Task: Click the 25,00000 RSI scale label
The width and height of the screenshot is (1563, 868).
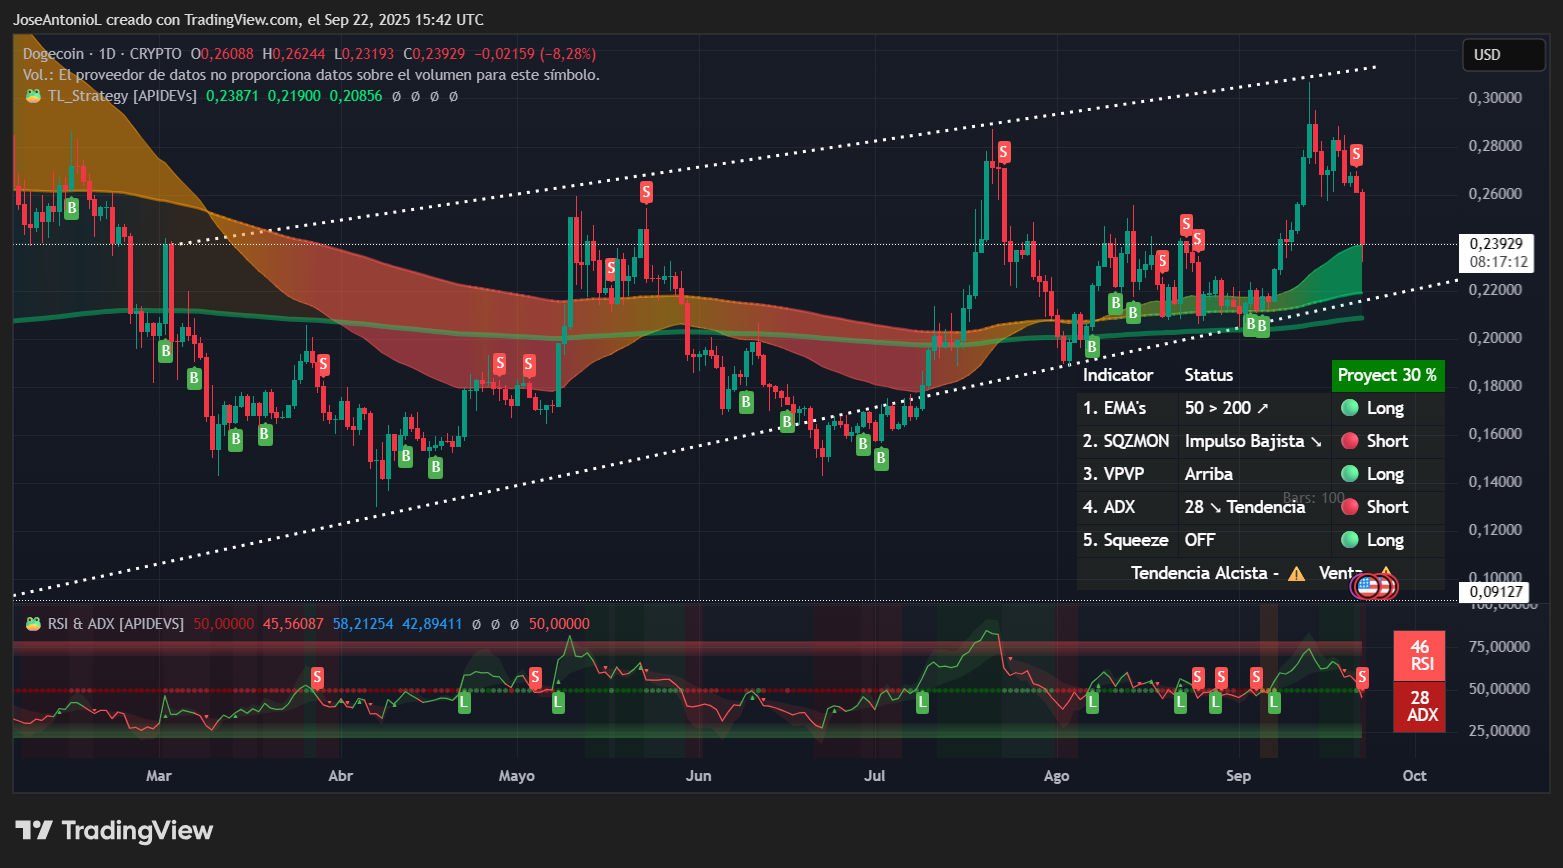Action: [x=1499, y=731]
